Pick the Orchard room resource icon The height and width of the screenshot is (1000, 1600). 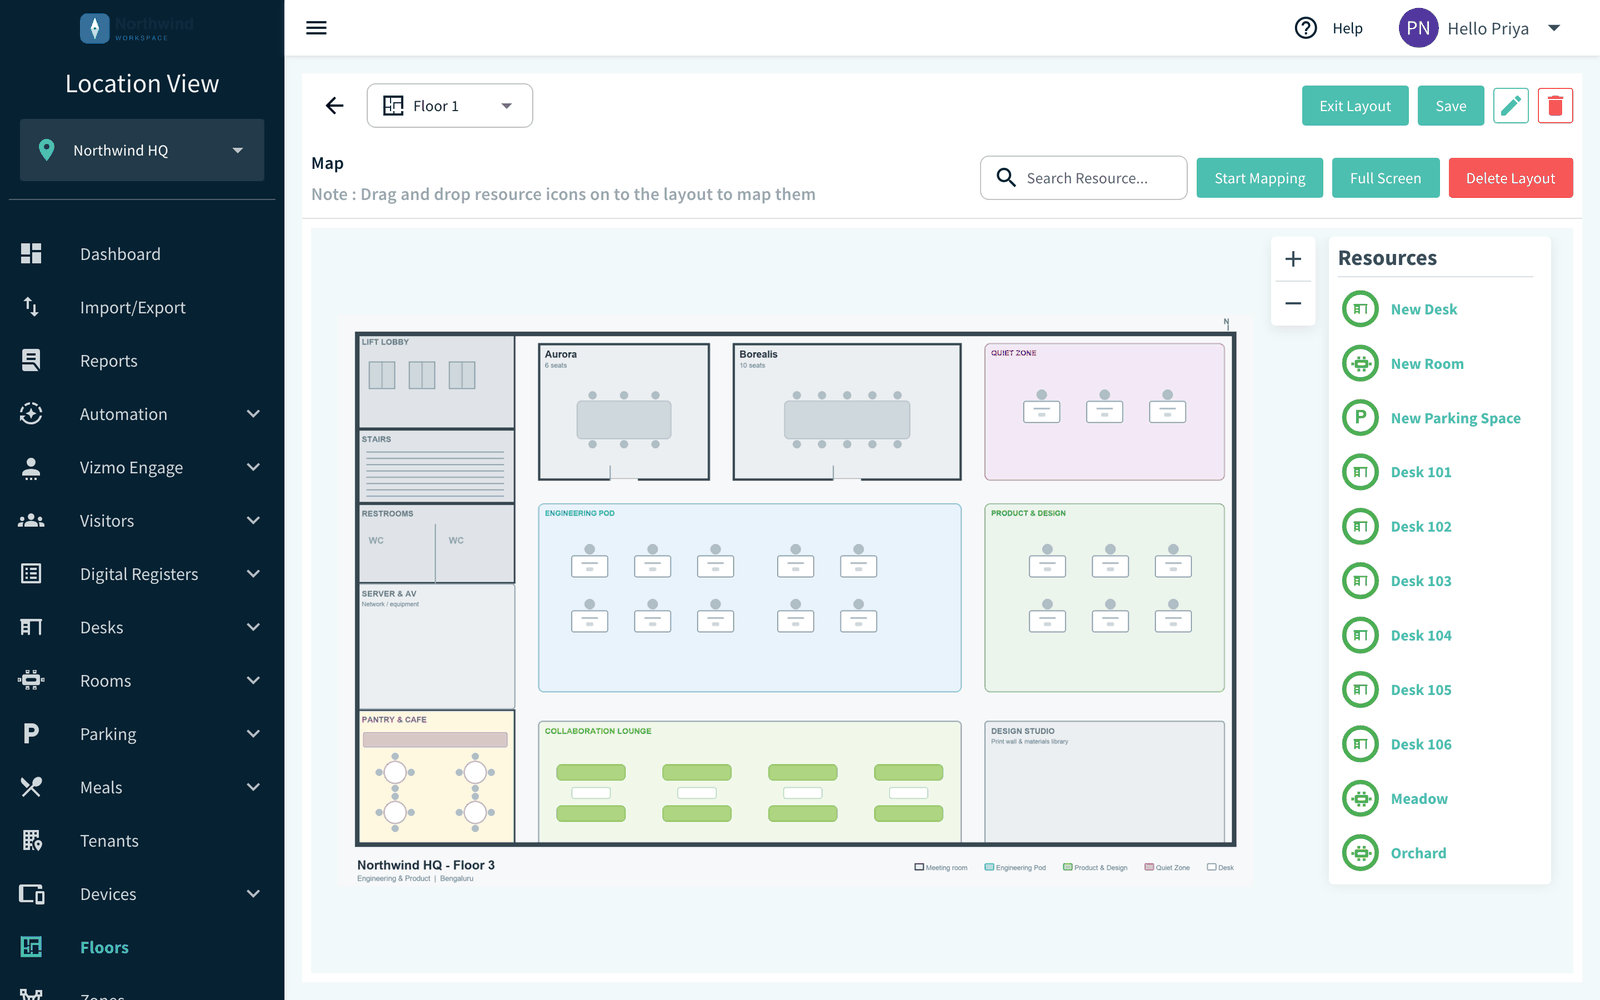pos(1360,853)
